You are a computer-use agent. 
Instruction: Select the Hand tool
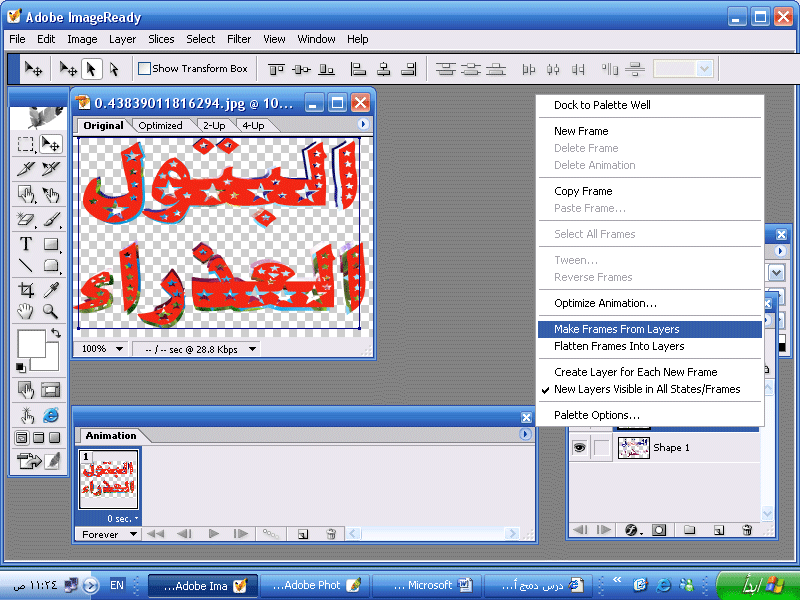26,312
